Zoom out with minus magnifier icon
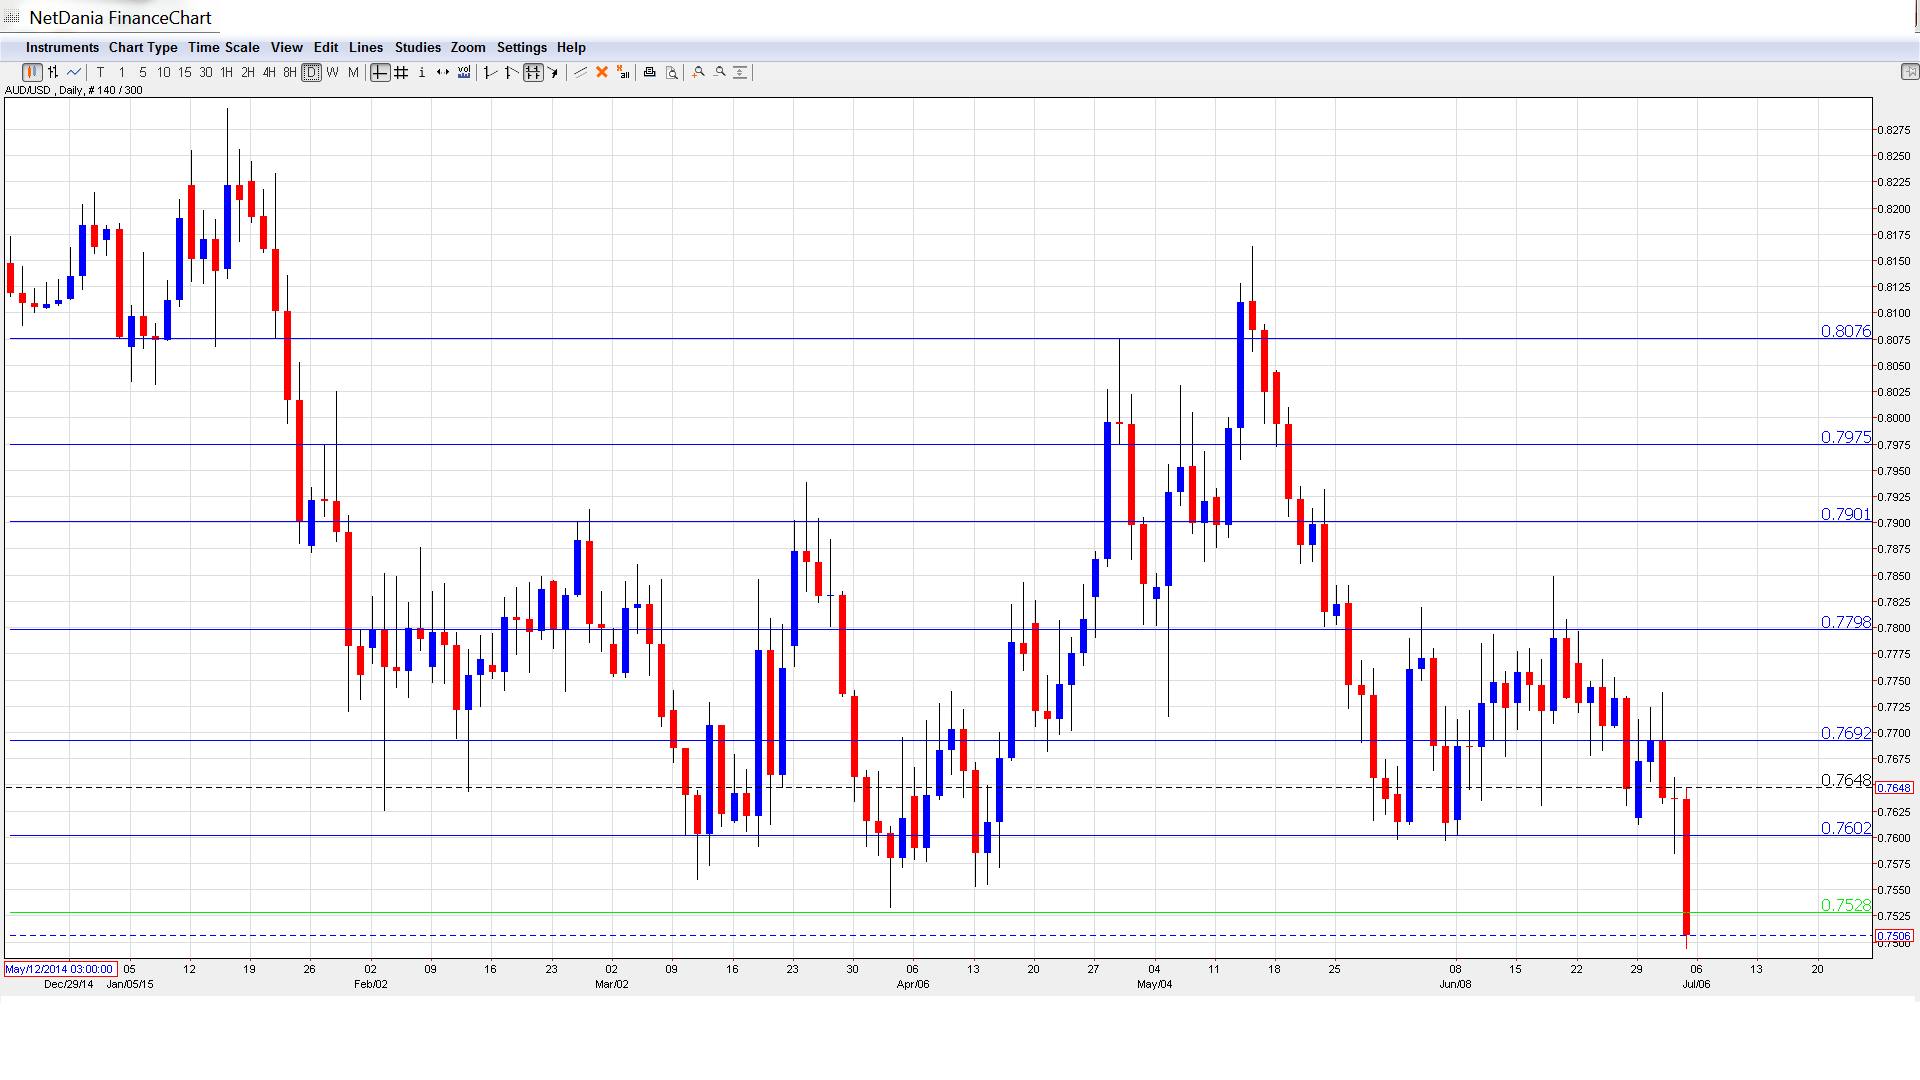Screen dimensions: 1920x1080 pyautogui.click(x=720, y=72)
